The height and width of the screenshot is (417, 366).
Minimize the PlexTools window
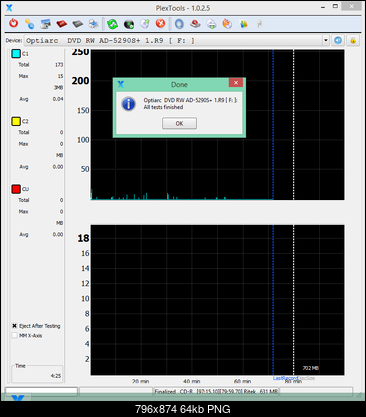(323, 7)
